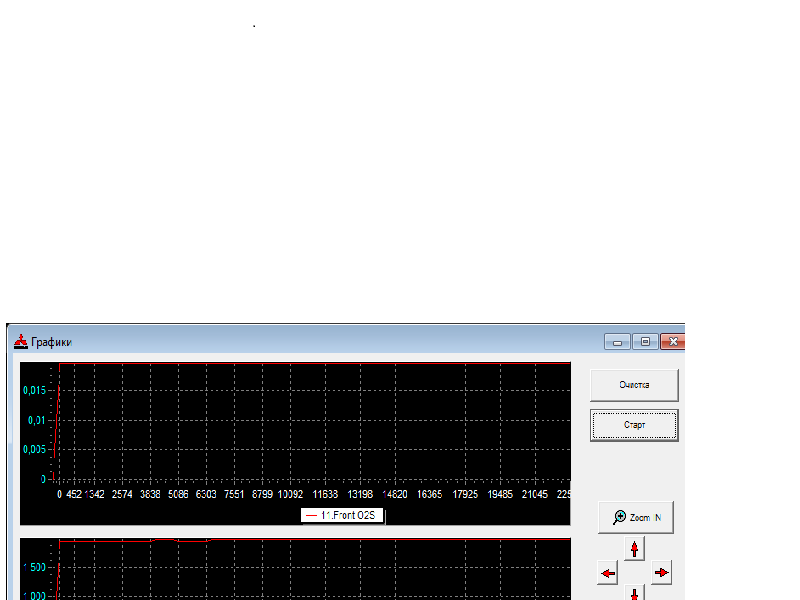Click the 2574 x-axis label
The width and height of the screenshot is (800, 600).
coord(122,494)
